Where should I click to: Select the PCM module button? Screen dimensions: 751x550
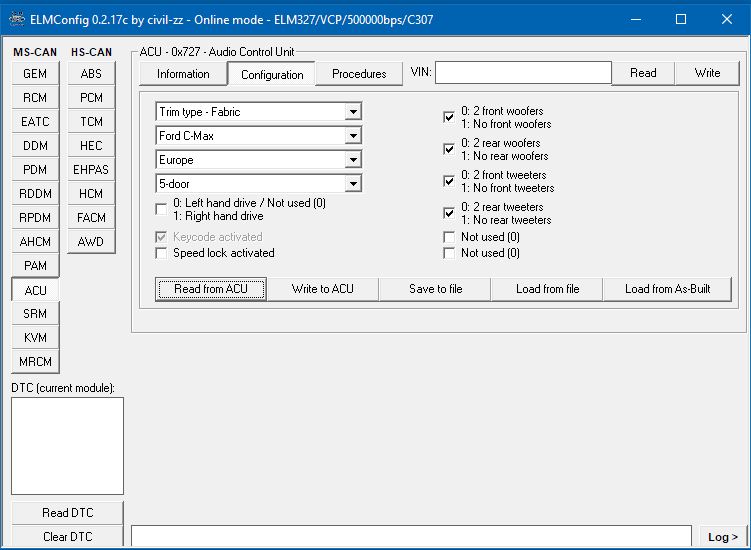(91, 98)
